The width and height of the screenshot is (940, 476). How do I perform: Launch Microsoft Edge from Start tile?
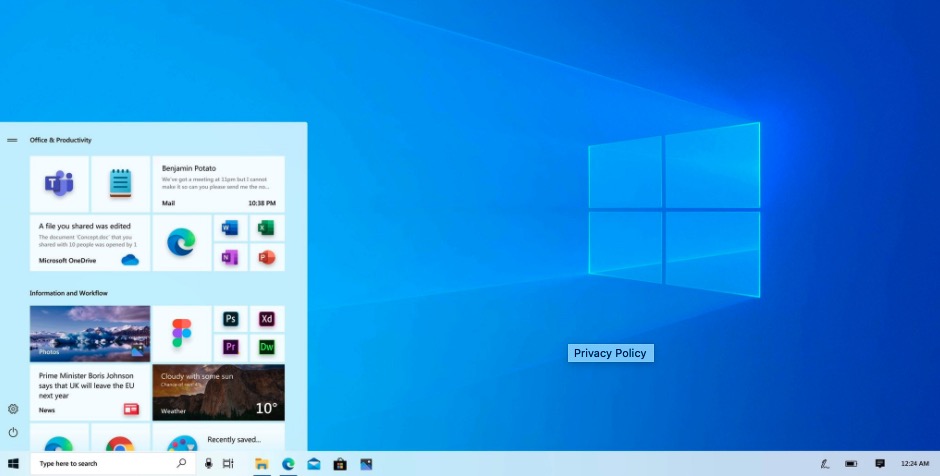point(182,243)
